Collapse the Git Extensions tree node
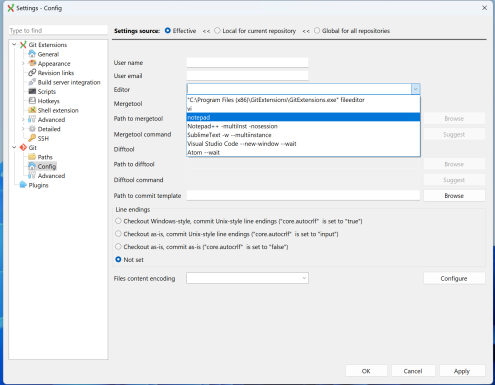This screenshot has width=495, height=385. (14, 44)
